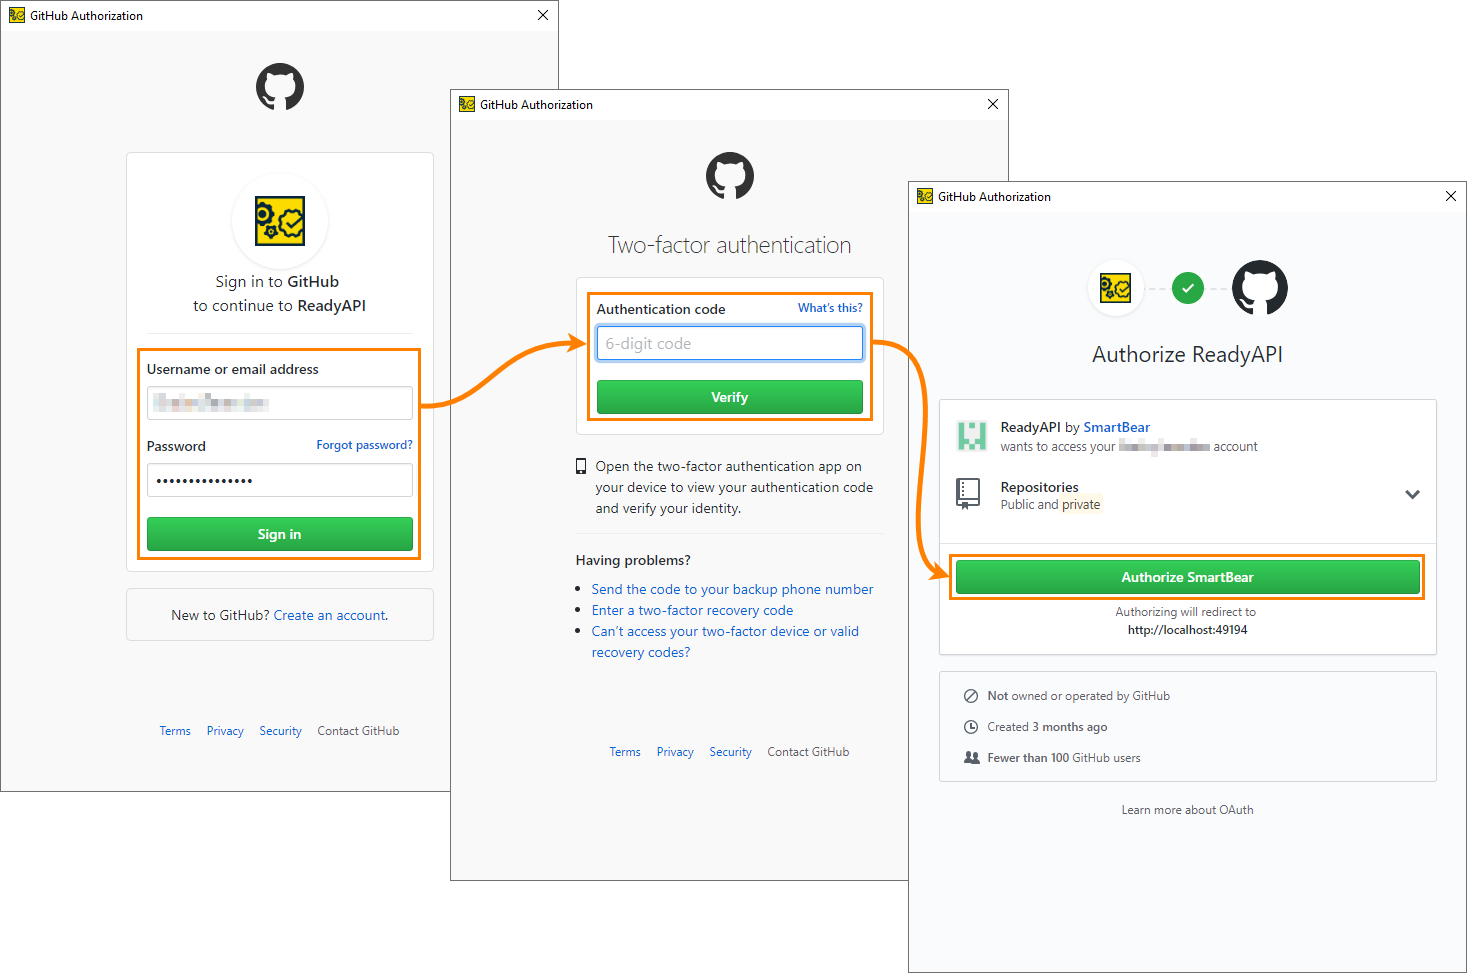Click the green Sign in button
The height and width of the screenshot is (973, 1467).
[280, 534]
